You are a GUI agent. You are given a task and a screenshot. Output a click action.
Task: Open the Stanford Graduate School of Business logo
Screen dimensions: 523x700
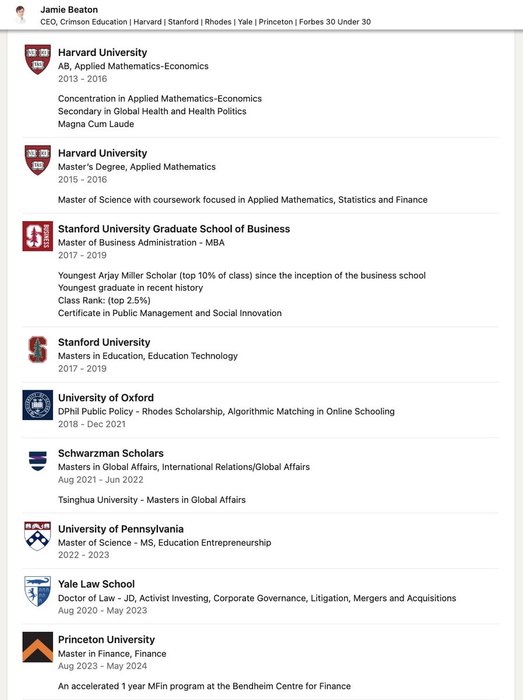point(37,236)
